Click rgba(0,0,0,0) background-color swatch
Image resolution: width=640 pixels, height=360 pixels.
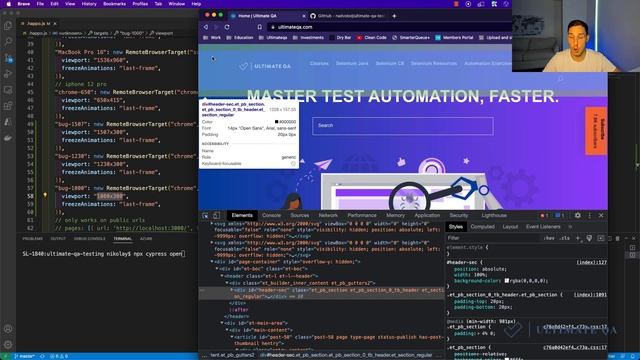pos(507,281)
